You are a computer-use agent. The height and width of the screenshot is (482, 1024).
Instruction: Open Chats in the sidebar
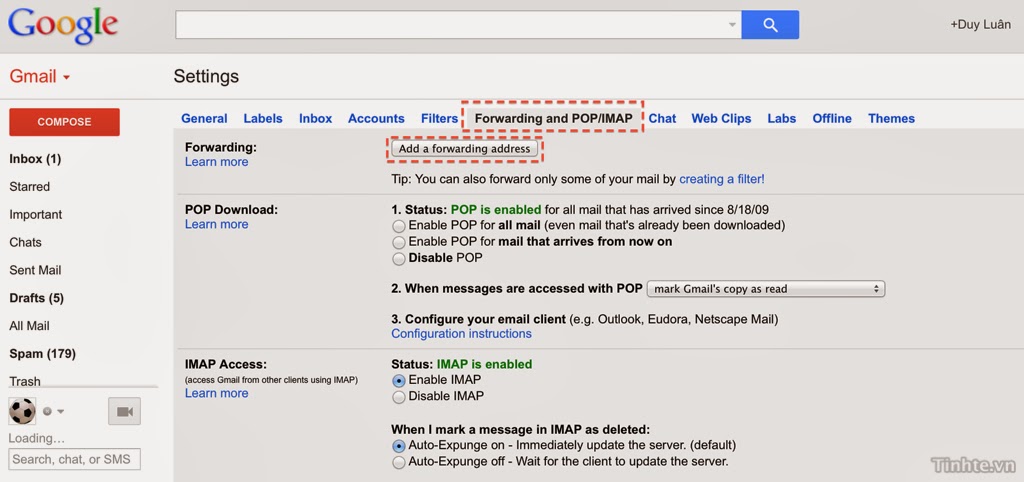coord(25,242)
